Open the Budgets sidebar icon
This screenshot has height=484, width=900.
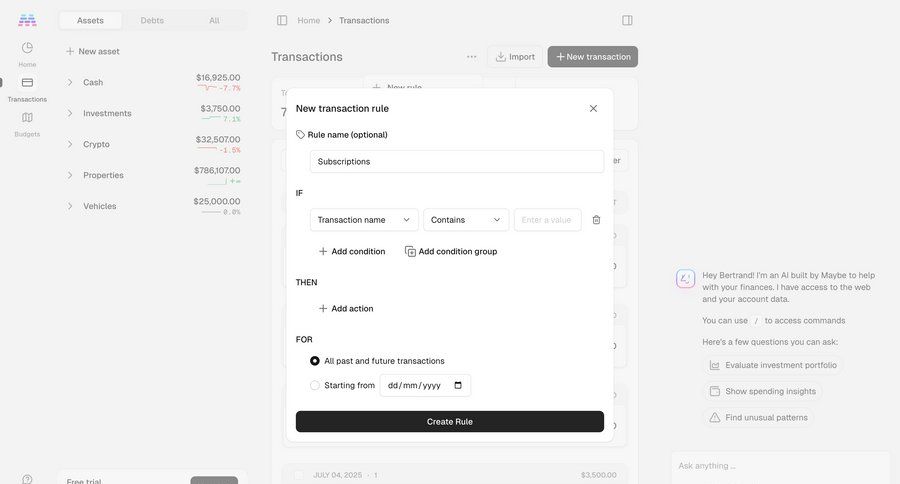(27, 118)
